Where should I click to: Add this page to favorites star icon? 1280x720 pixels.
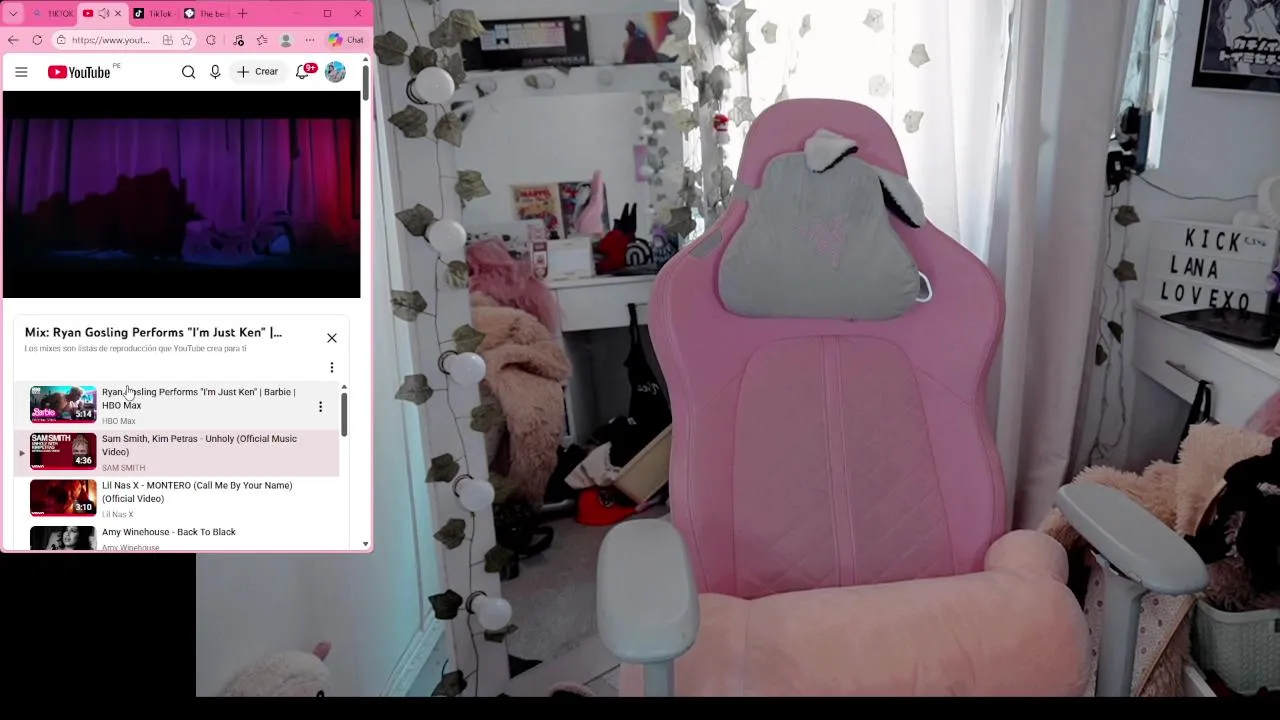[186, 40]
